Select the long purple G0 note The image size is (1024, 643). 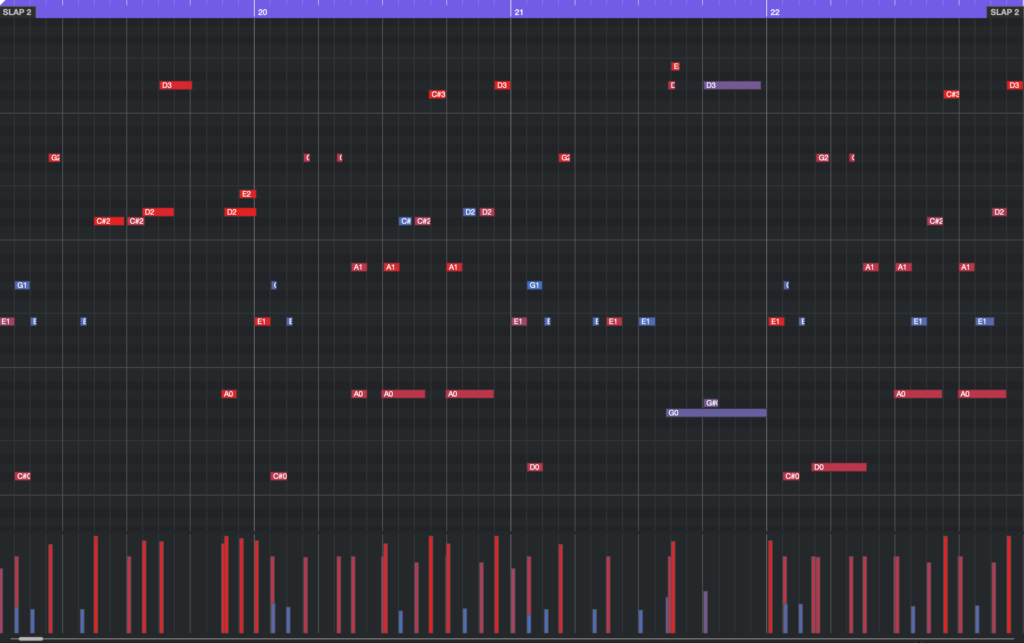click(716, 413)
